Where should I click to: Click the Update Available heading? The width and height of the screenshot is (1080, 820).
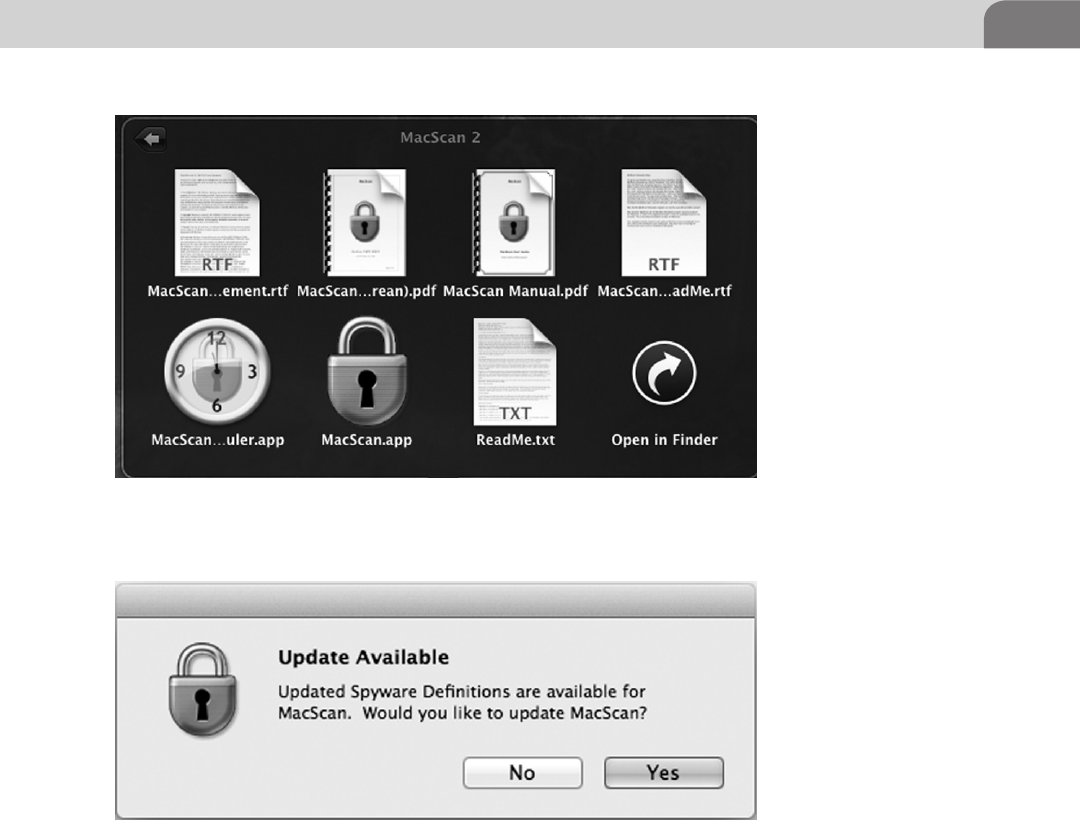click(364, 658)
